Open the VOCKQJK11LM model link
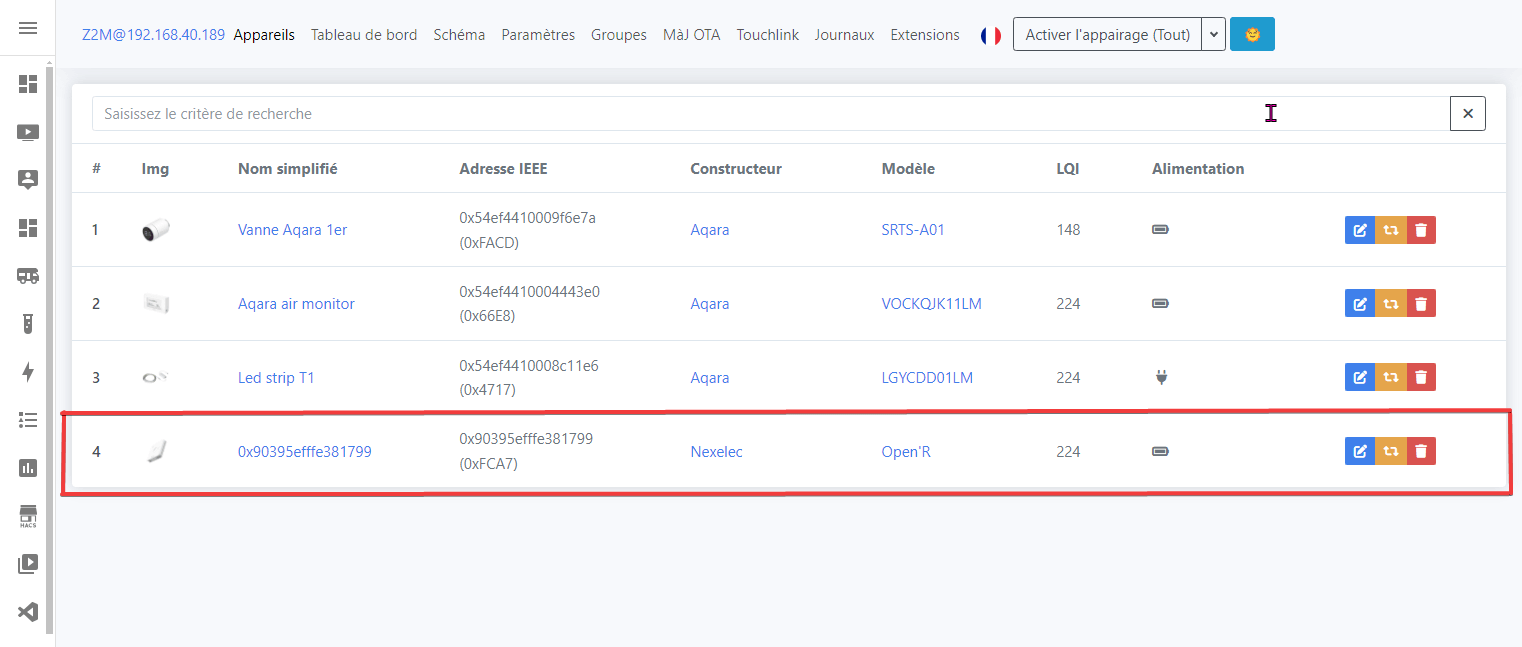Viewport: 1522px width, 647px height. click(x=932, y=304)
